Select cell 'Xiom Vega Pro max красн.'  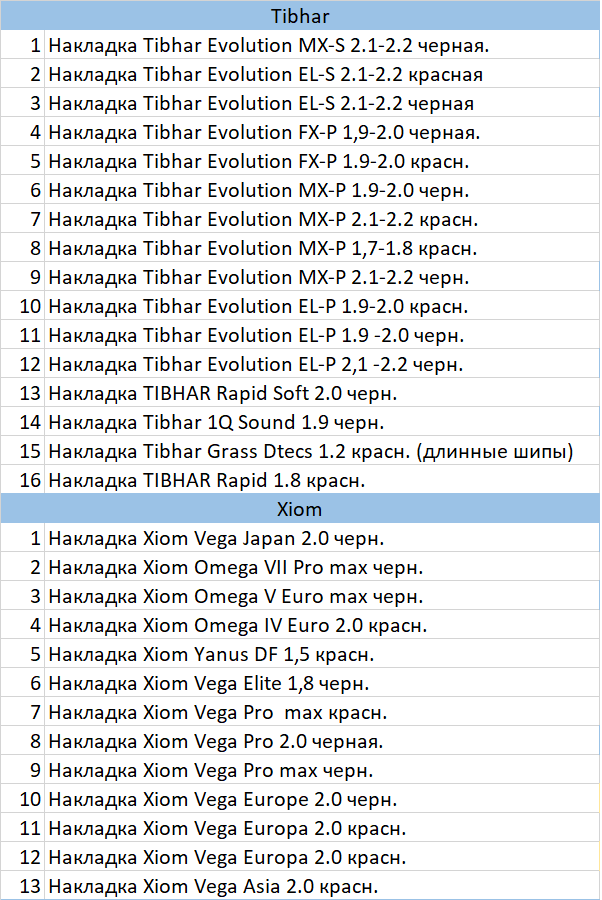point(322,712)
